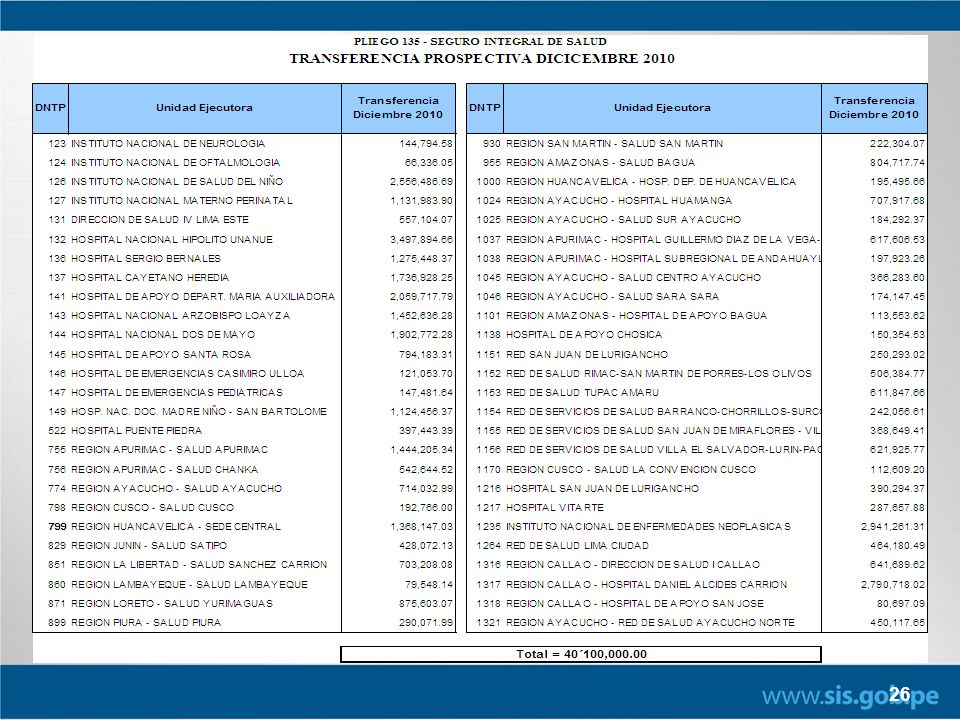
Task: Click the 'PLIEGO 135 - SEGURO INTEGRAL DE SALUD' heading
Action: [x=481, y=42]
